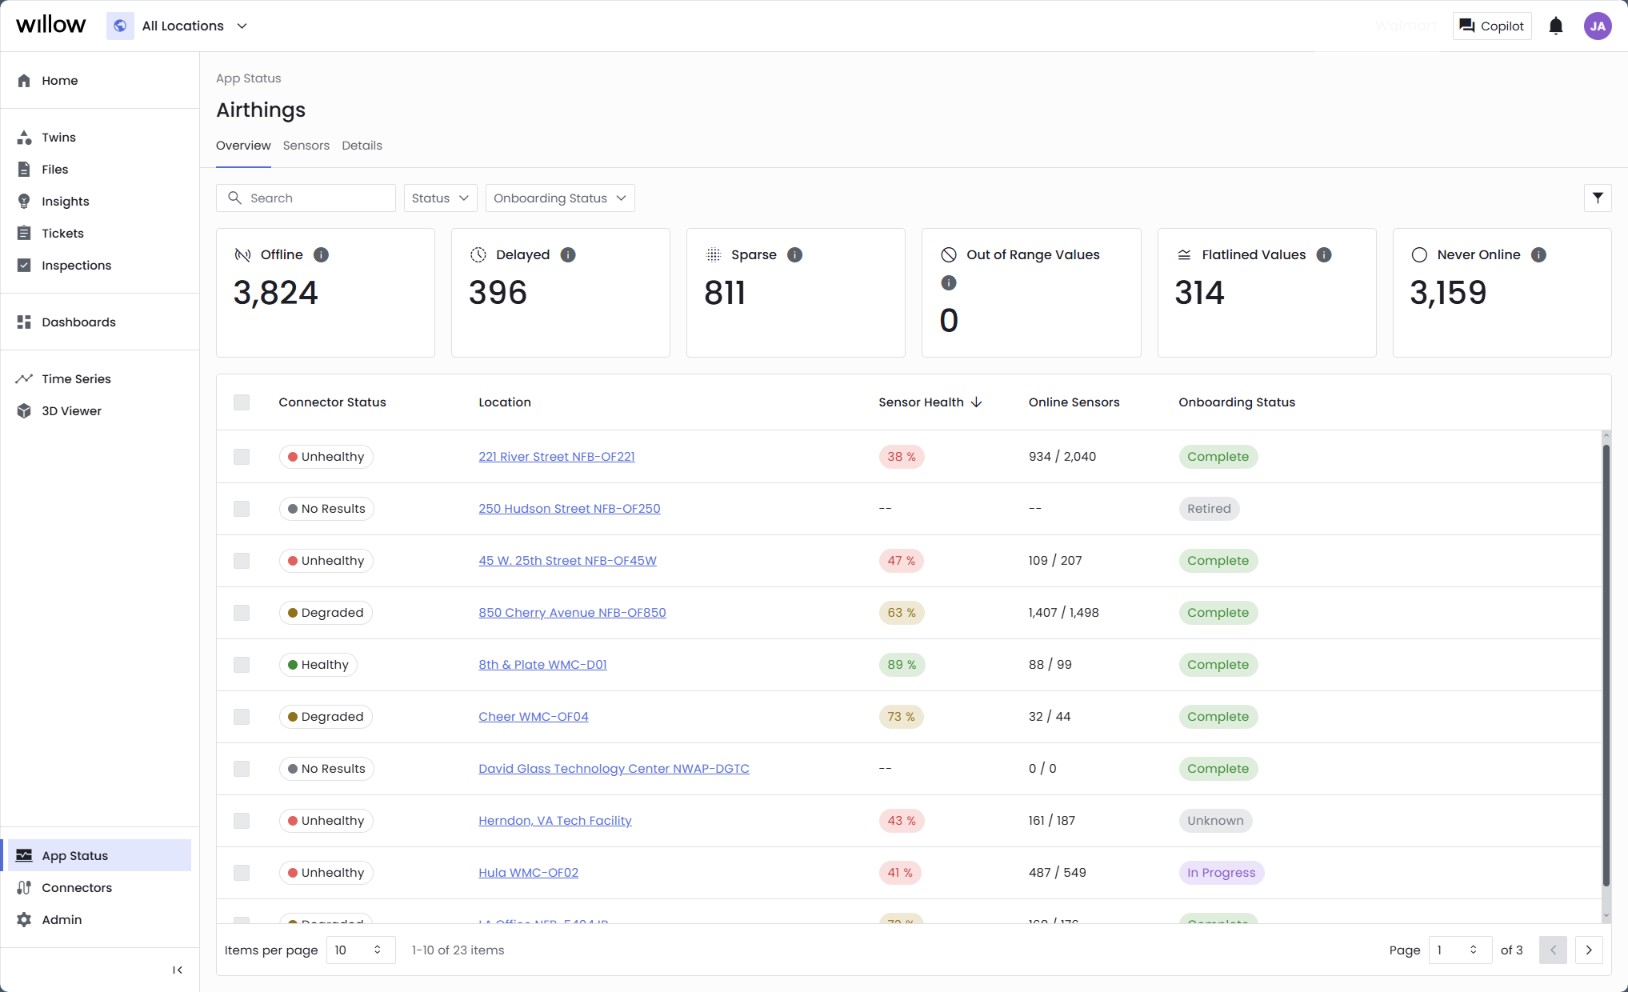Image resolution: width=1628 pixels, height=992 pixels.
Task: Tick the checkbox beside Hula WMC-OF02
Action: click(x=241, y=872)
